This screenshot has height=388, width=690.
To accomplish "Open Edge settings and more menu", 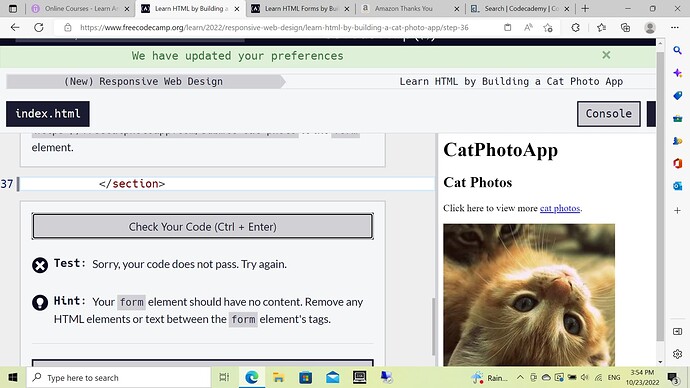I will (675, 27).
